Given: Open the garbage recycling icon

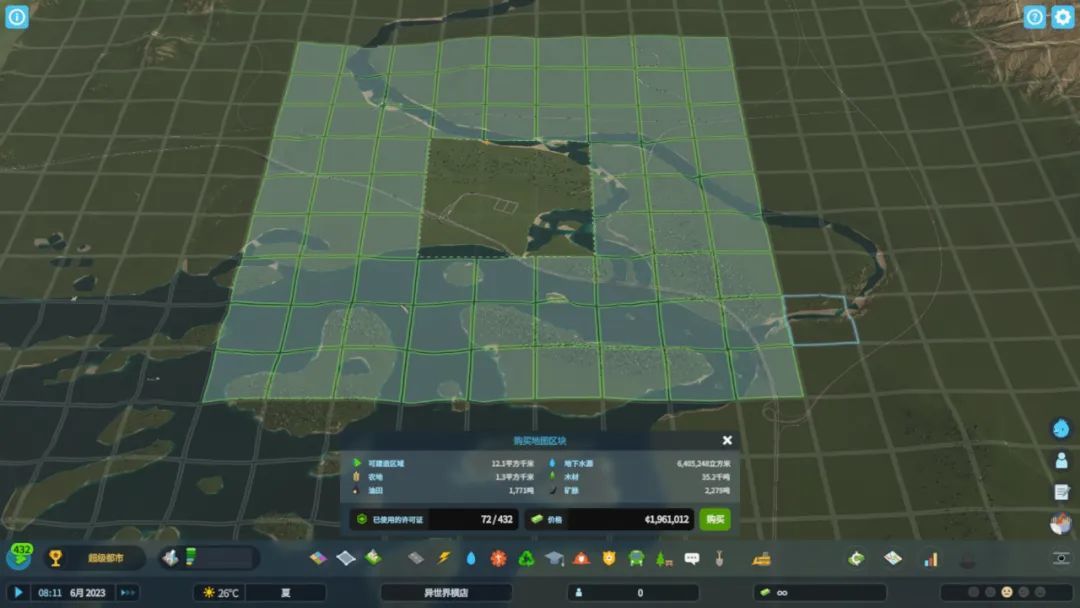Looking at the screenshot, I should pos(526,558).
